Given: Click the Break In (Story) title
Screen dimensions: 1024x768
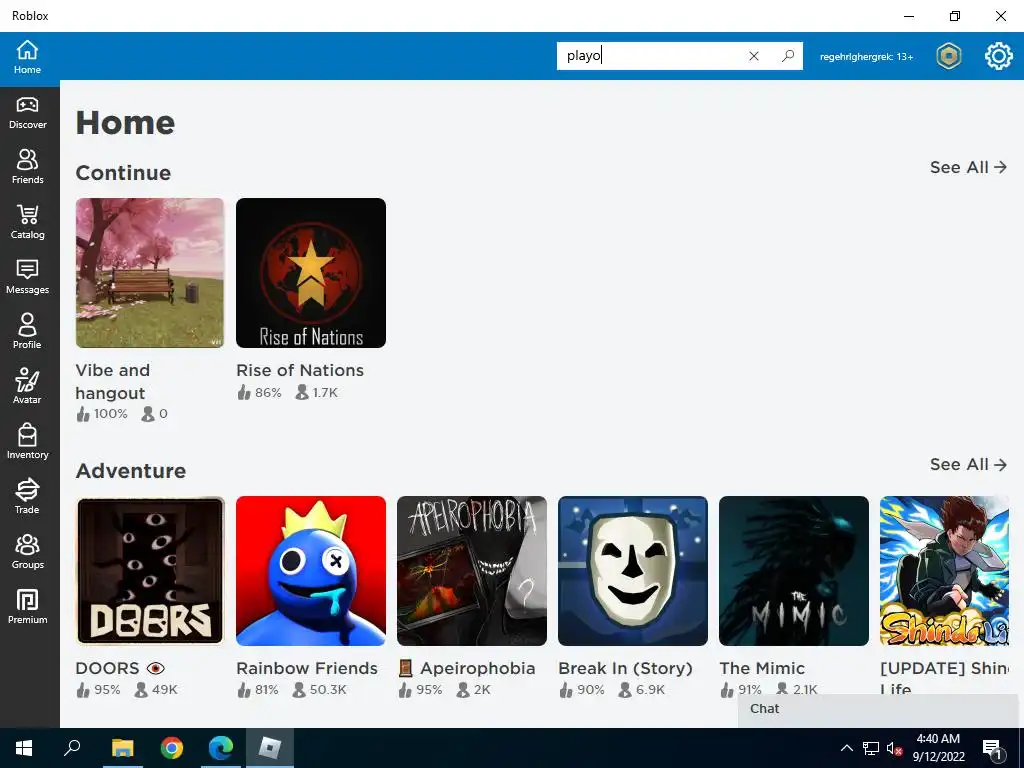Looking at the screenshot, I should coord(626,669).
